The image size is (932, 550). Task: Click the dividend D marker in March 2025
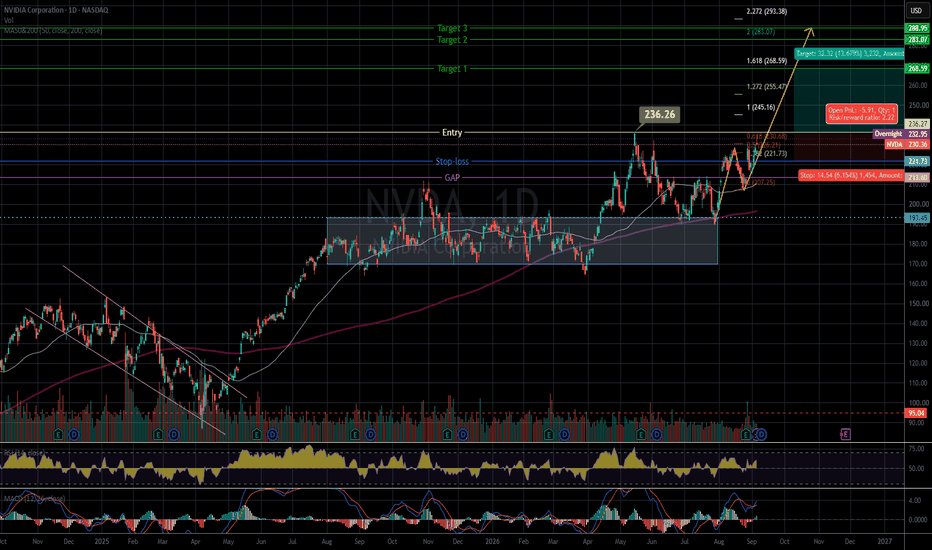pyautogui.click(x=174, y=435)
